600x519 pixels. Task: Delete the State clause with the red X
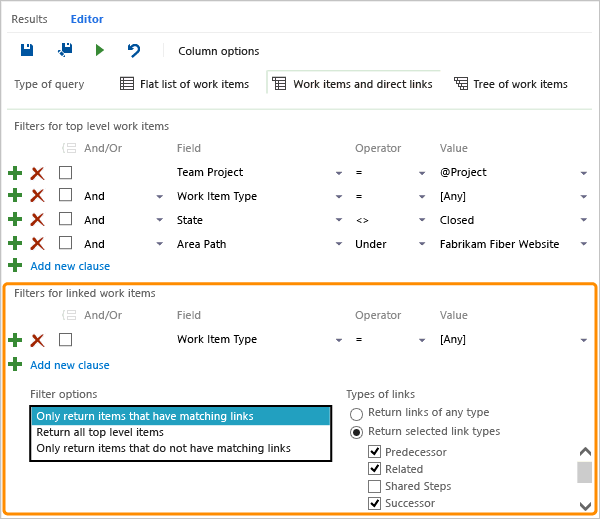(37, 220)
